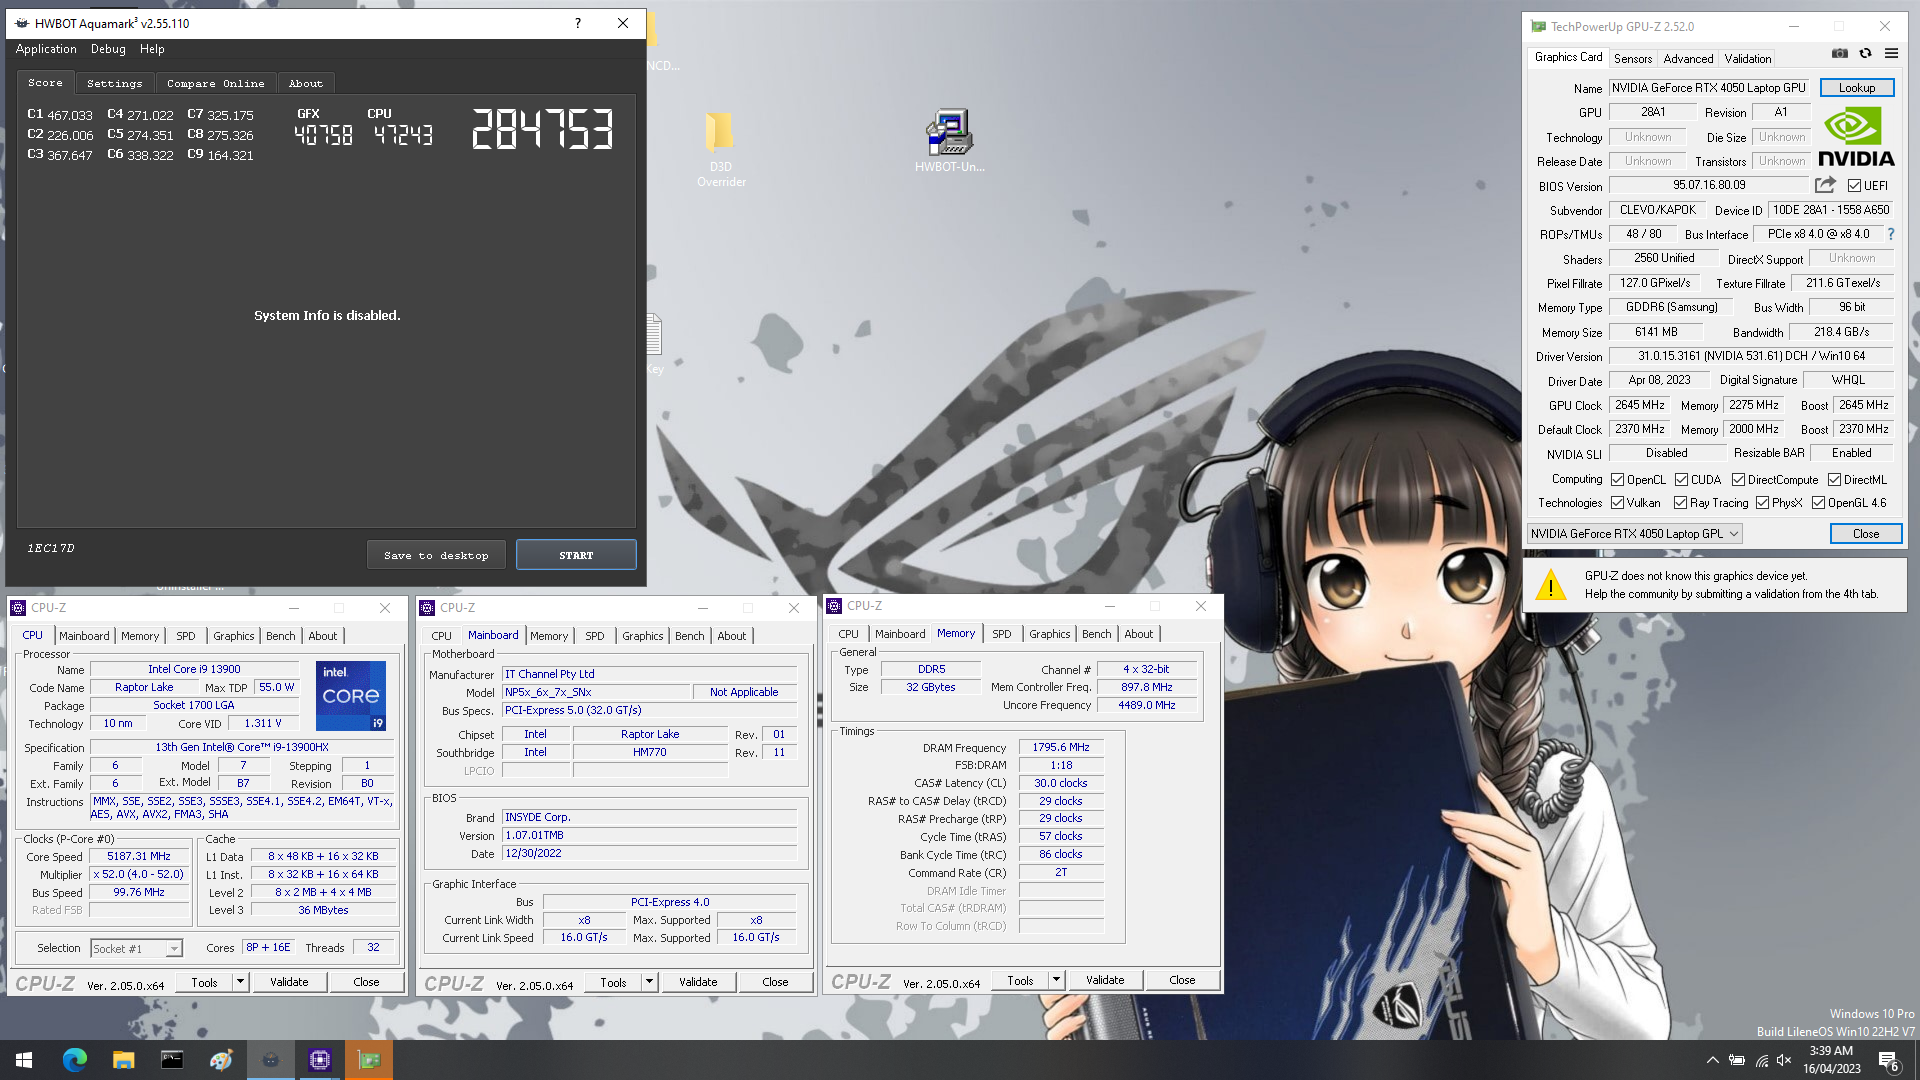
Task: Open the Windows Start menu
Action: click(24, 1060)
